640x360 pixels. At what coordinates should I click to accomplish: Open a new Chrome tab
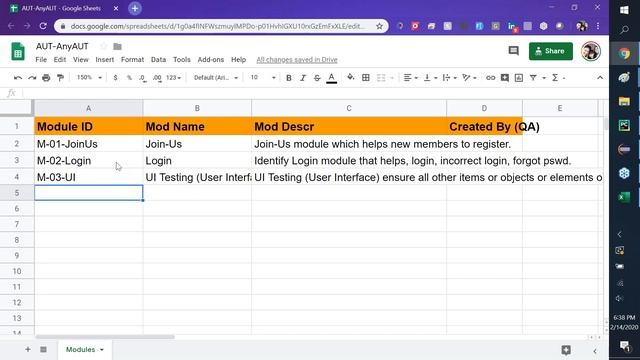[x=135, y=8]
